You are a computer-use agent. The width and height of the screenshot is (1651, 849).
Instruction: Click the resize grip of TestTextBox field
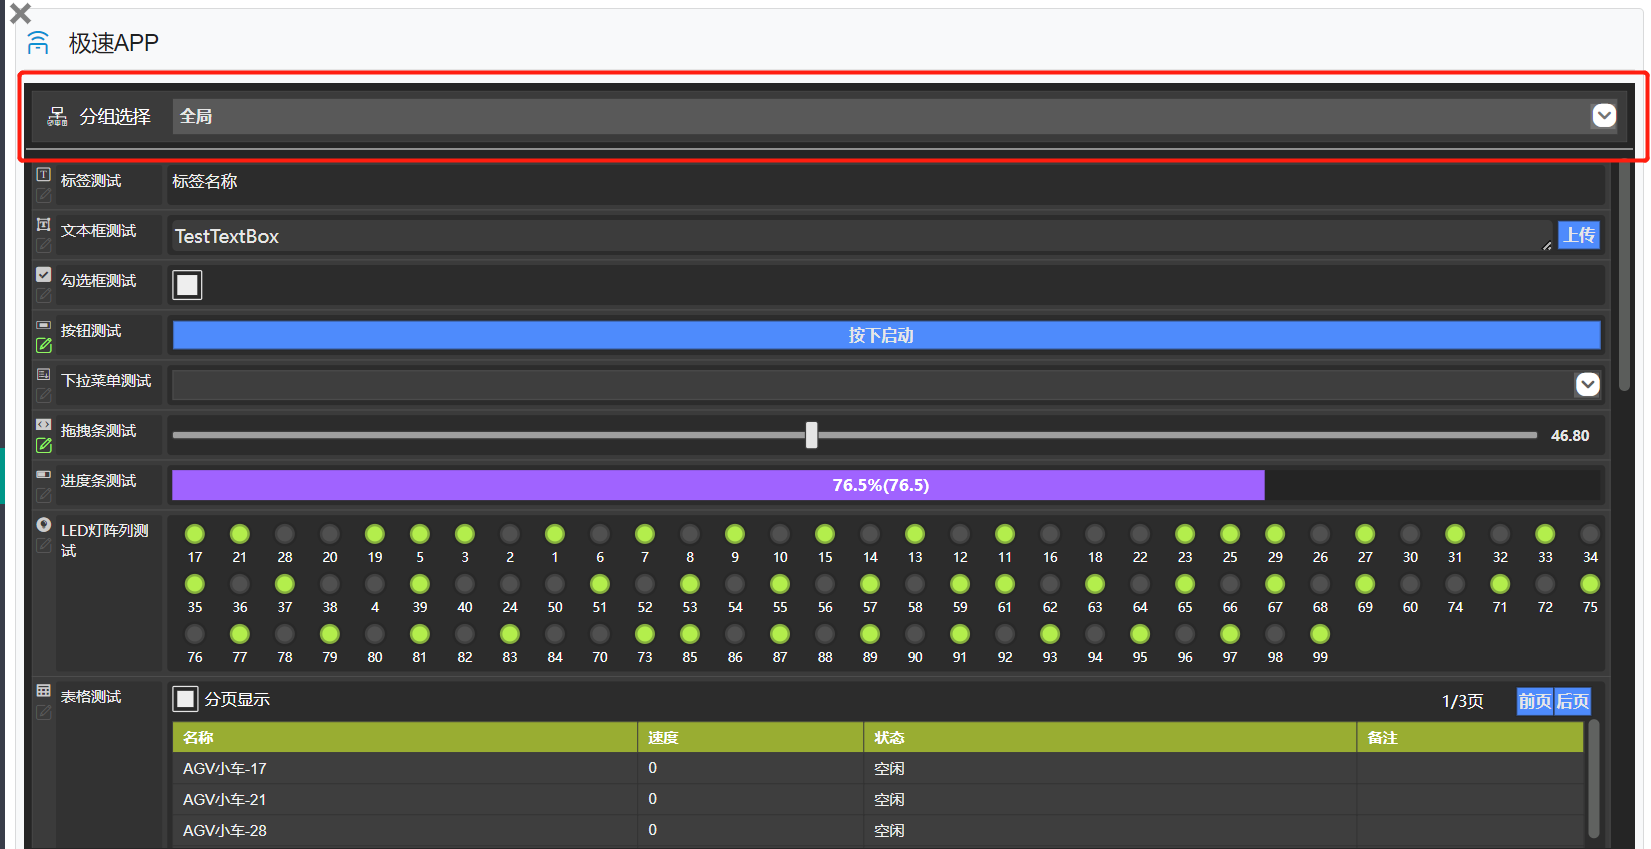[1547, 245]
